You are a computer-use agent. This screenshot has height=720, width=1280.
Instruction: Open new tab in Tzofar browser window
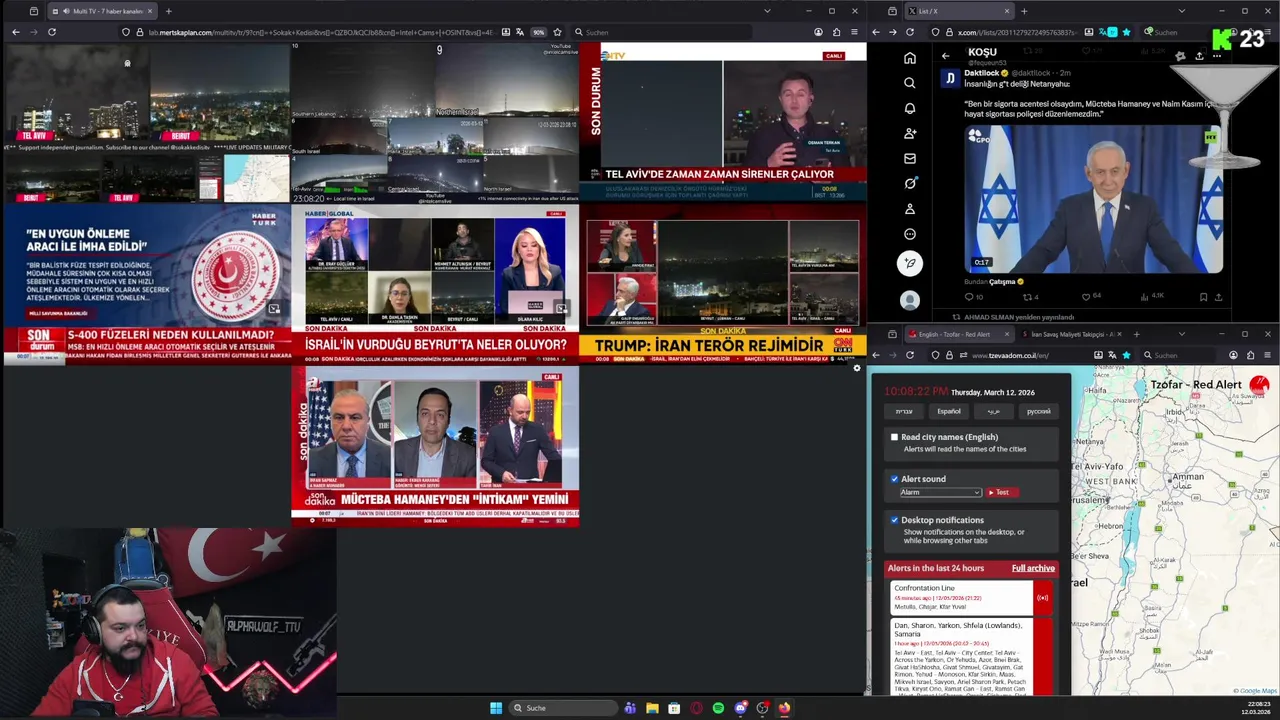coord(1136,334)
